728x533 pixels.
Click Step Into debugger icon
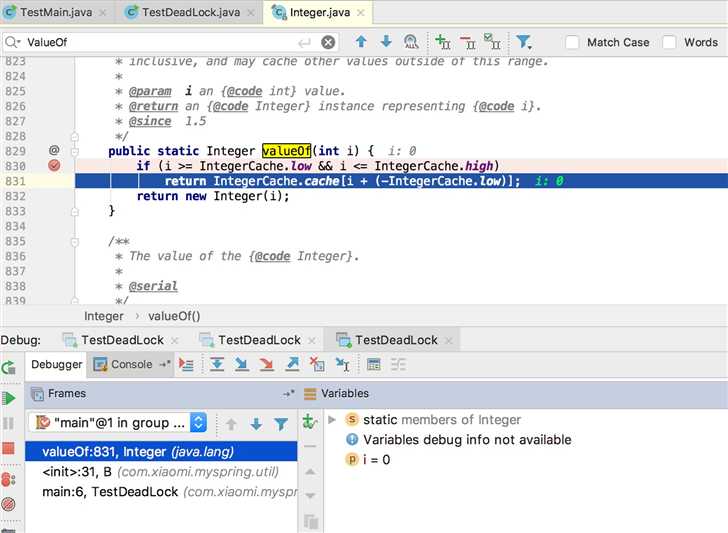coord(241,364)
